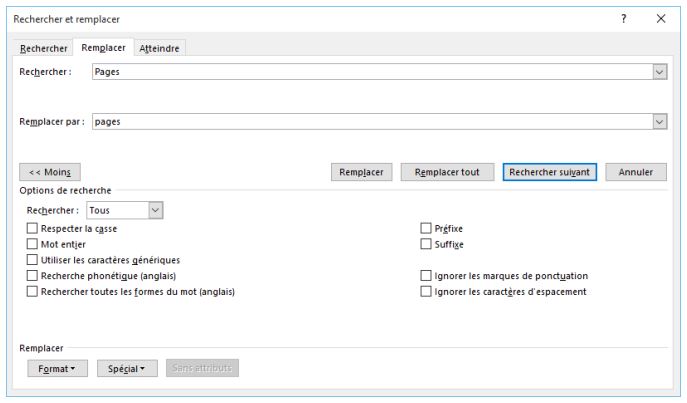Expand the Rechercher field history dropdown
The image size is (687, 403).
click(x=659, y=72)
